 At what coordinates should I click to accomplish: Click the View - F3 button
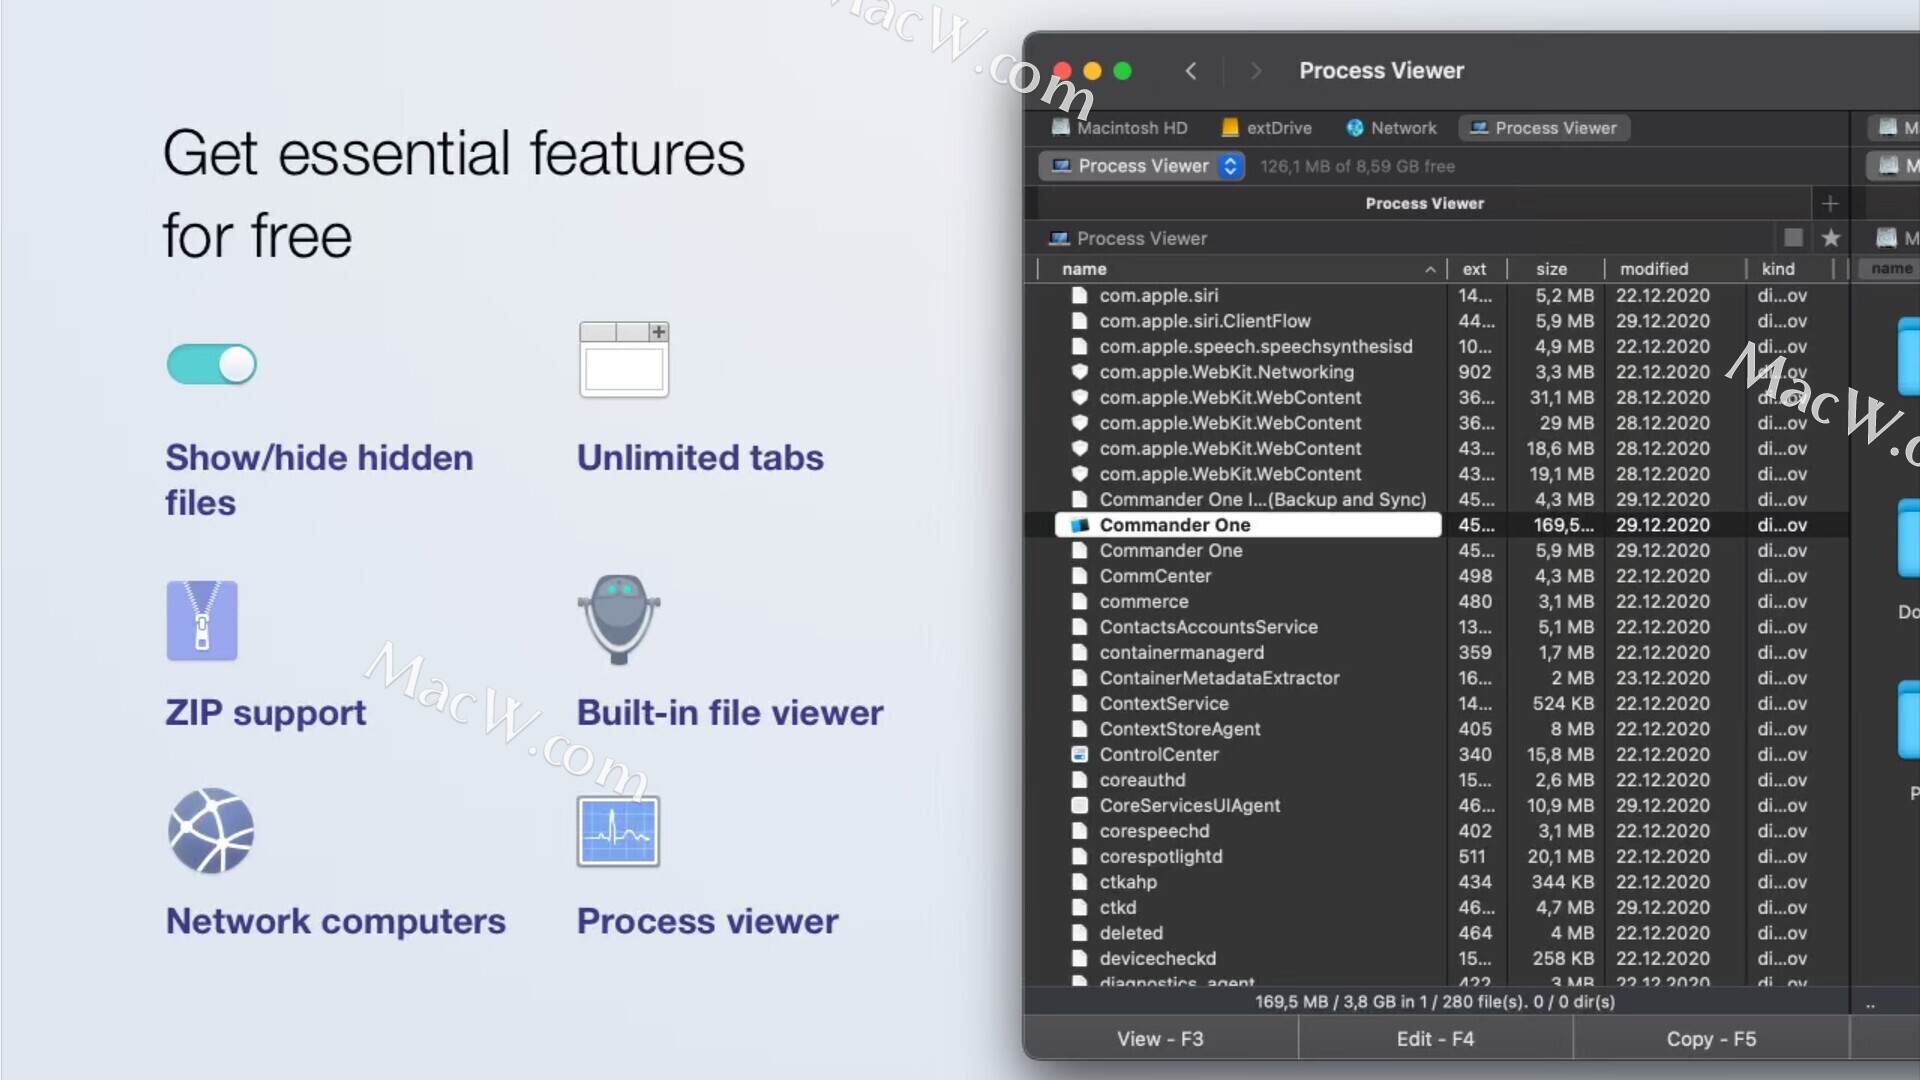[x=1161, y=1039]
